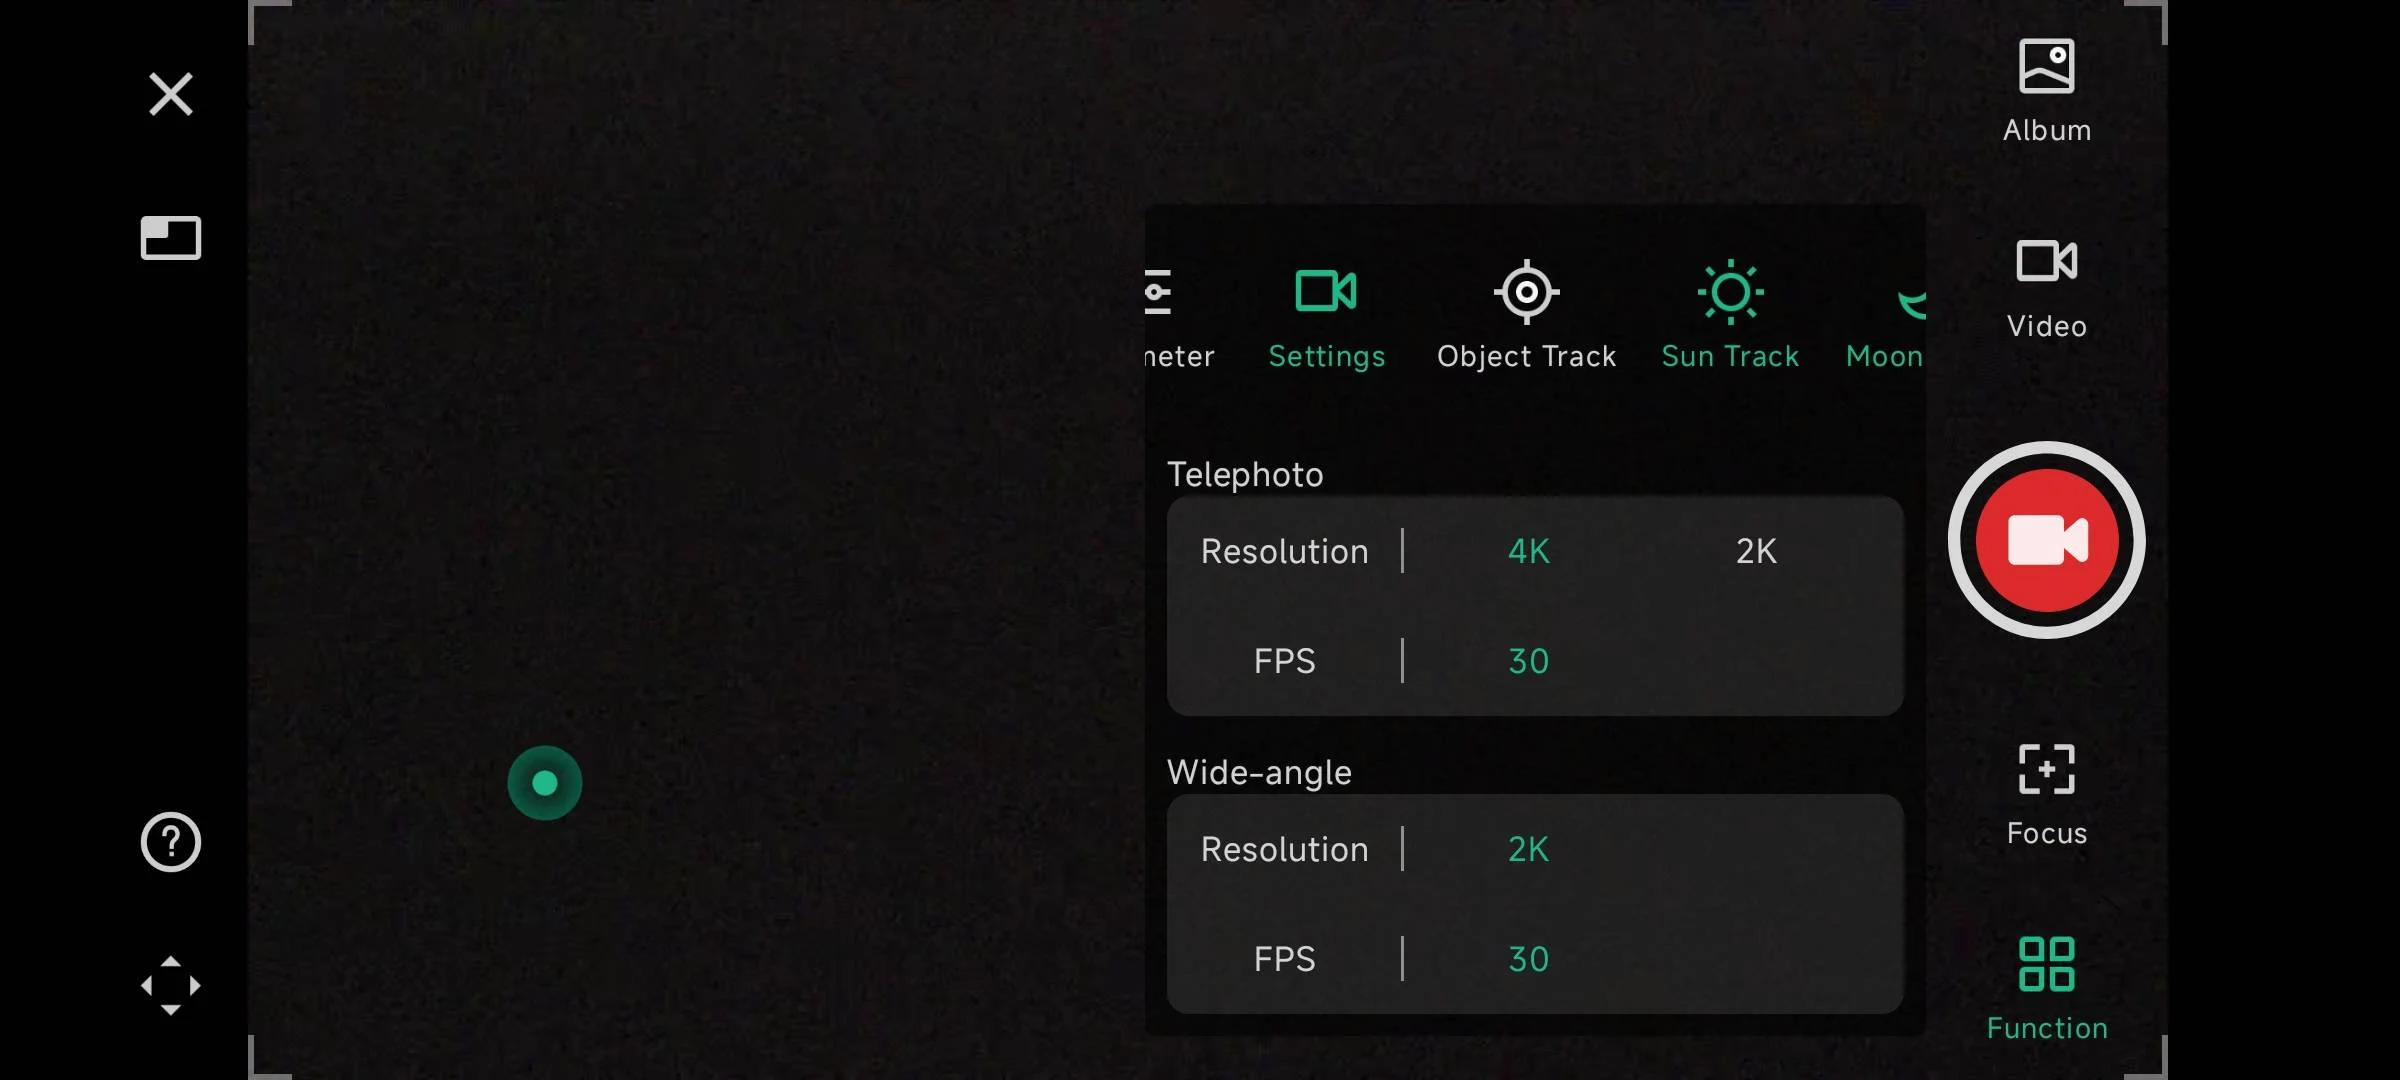Tap the directional move arrows icon

click(171, 985)
